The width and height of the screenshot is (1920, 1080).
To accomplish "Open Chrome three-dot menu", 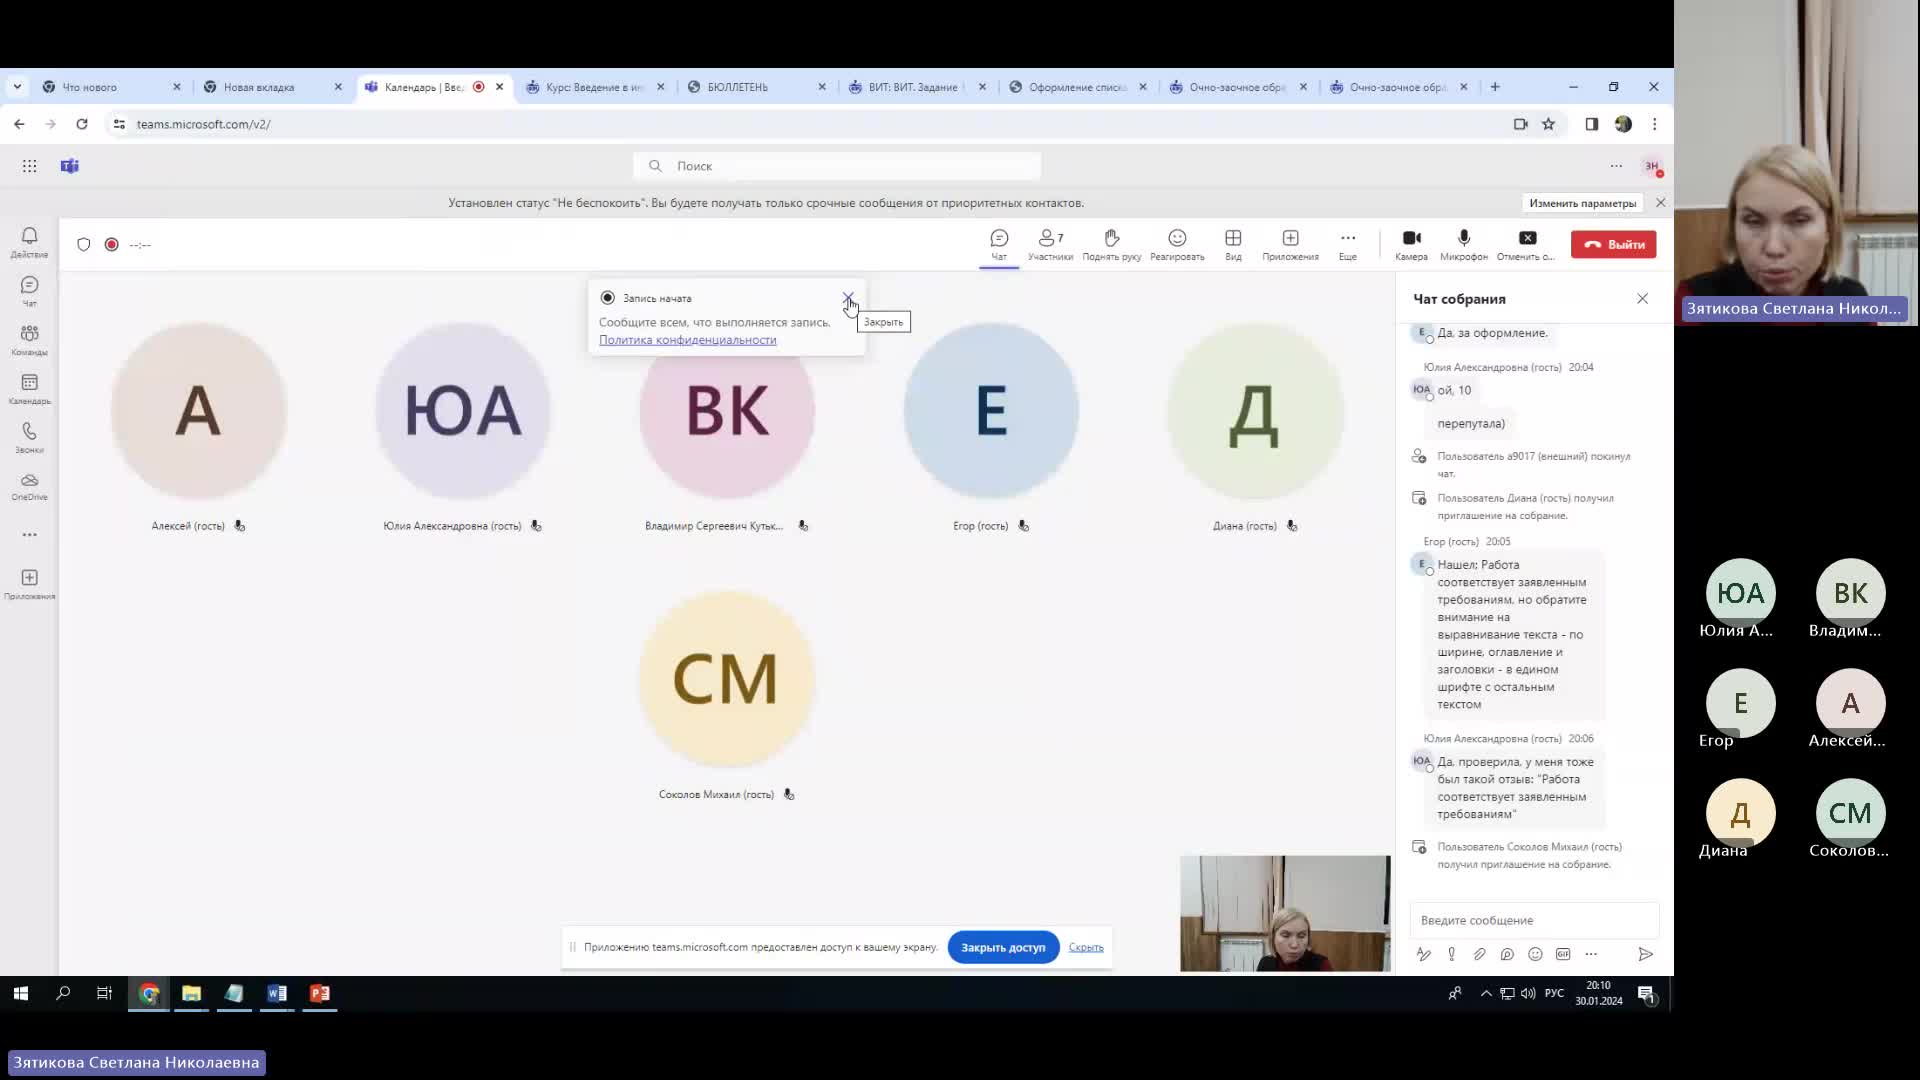I will click(x=1654, y=124).
